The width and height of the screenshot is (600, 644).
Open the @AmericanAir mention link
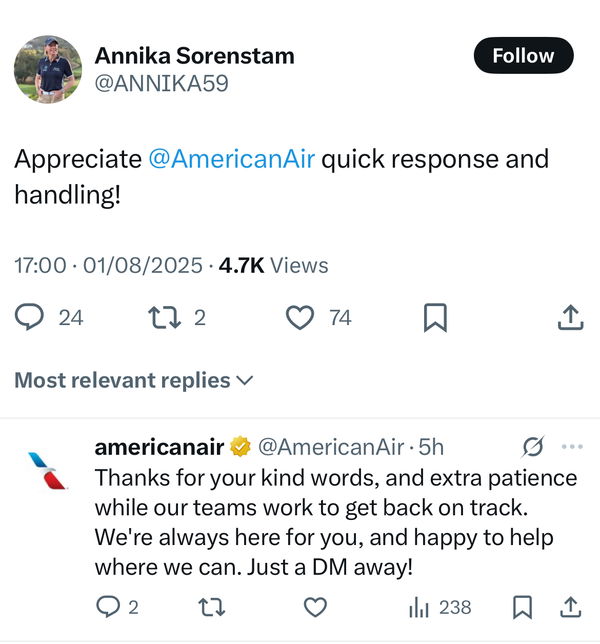232,159
